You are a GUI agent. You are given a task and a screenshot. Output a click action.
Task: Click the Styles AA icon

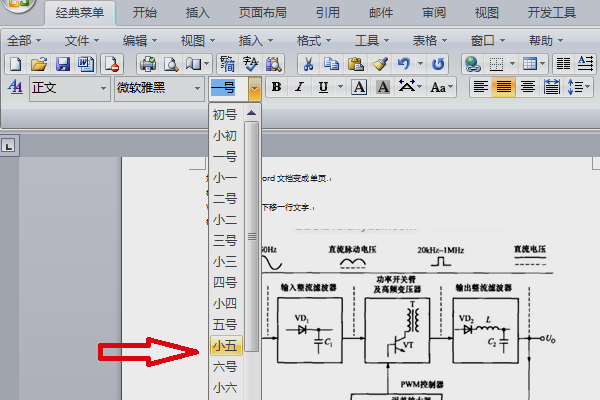point(15,88)
